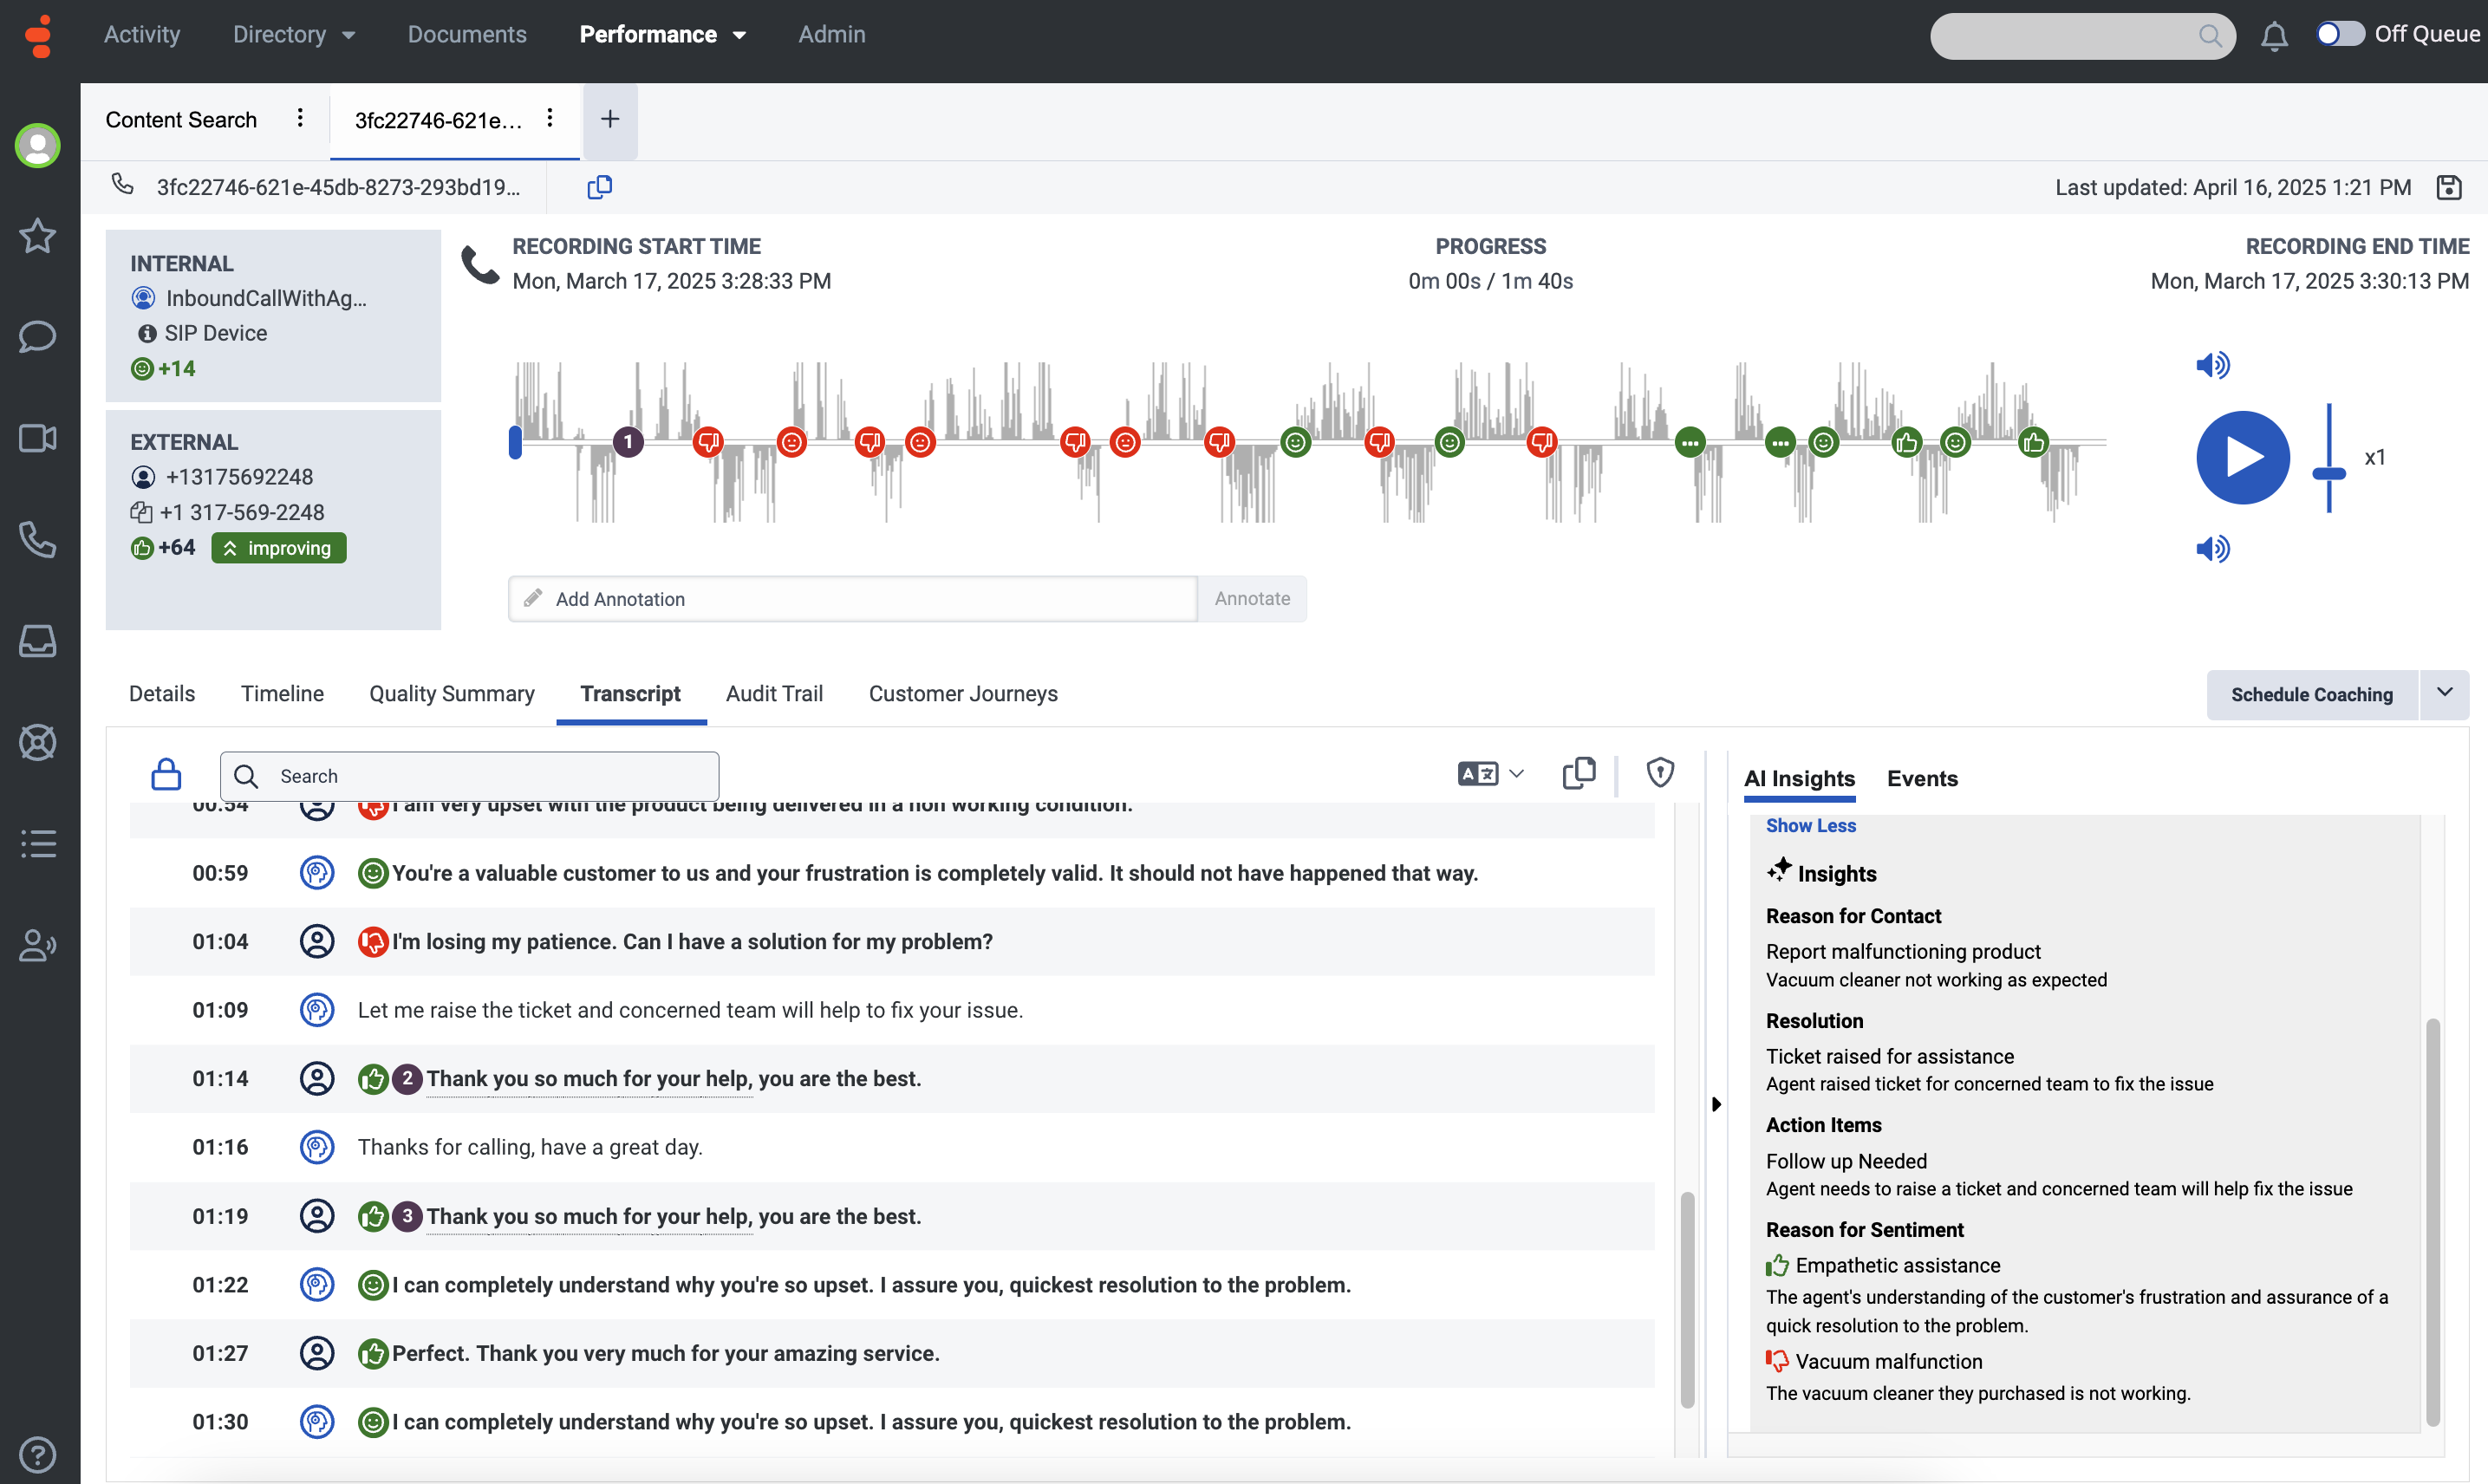Screen dimensions: 2488x1484
Task: Open the Events tab
Action: pyautogui.click(x=1921, y=778)
